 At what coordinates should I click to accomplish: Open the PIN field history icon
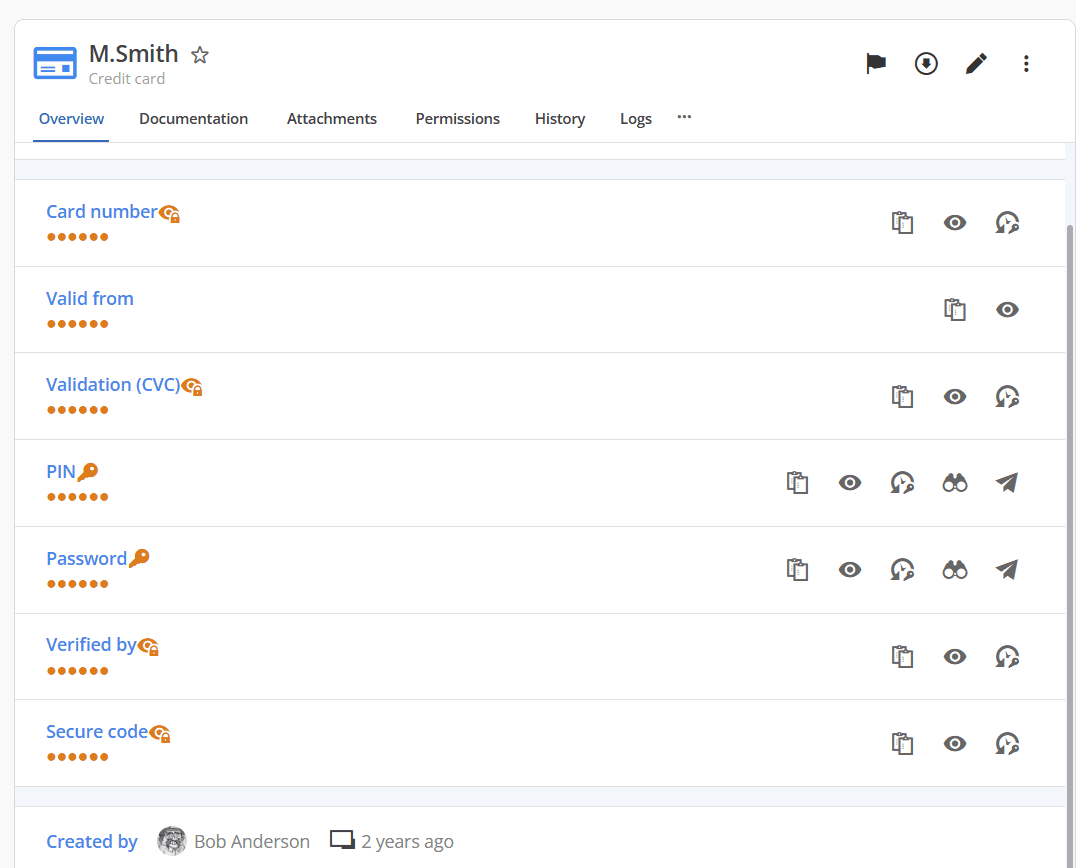[902, 483]
